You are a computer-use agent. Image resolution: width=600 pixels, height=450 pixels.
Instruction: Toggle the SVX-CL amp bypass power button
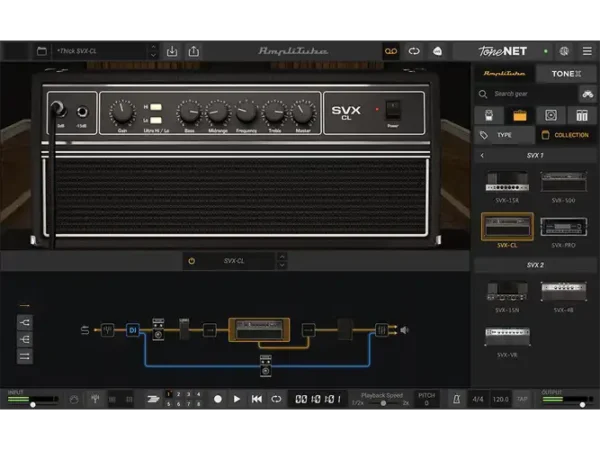tap(192, 261)
